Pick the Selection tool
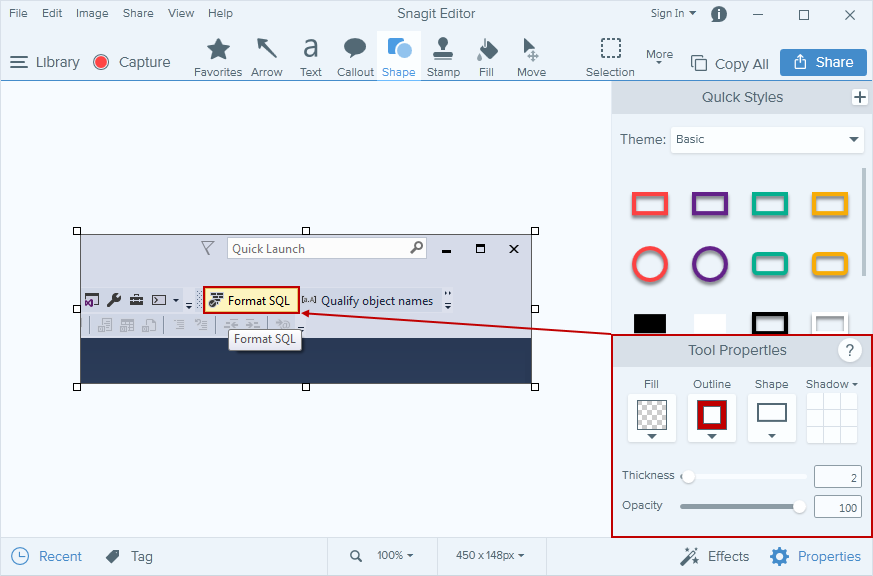Screen dimensions: 873x576 point(610,57)
